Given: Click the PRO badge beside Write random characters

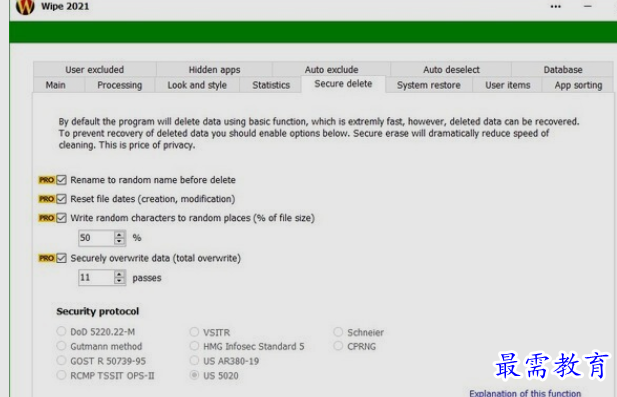Looking at the screenshot, I should (46, 218).
